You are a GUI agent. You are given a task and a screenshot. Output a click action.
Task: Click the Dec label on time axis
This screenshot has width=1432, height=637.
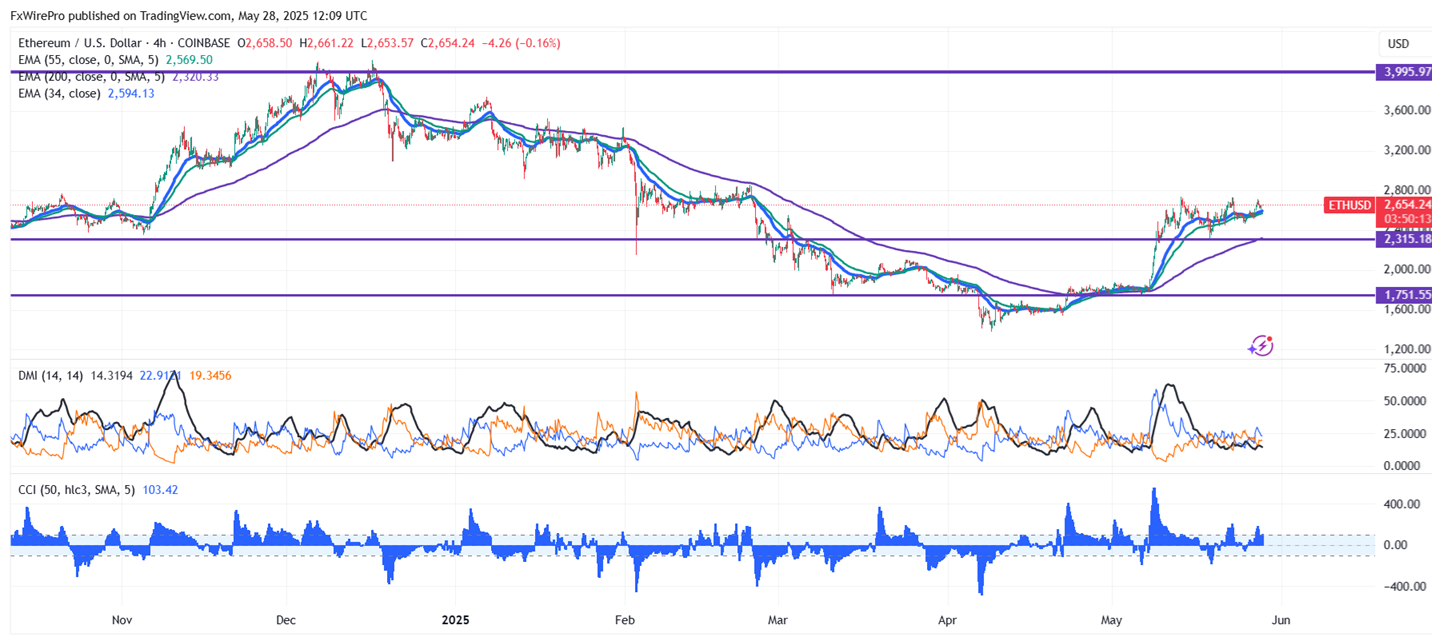285,620
